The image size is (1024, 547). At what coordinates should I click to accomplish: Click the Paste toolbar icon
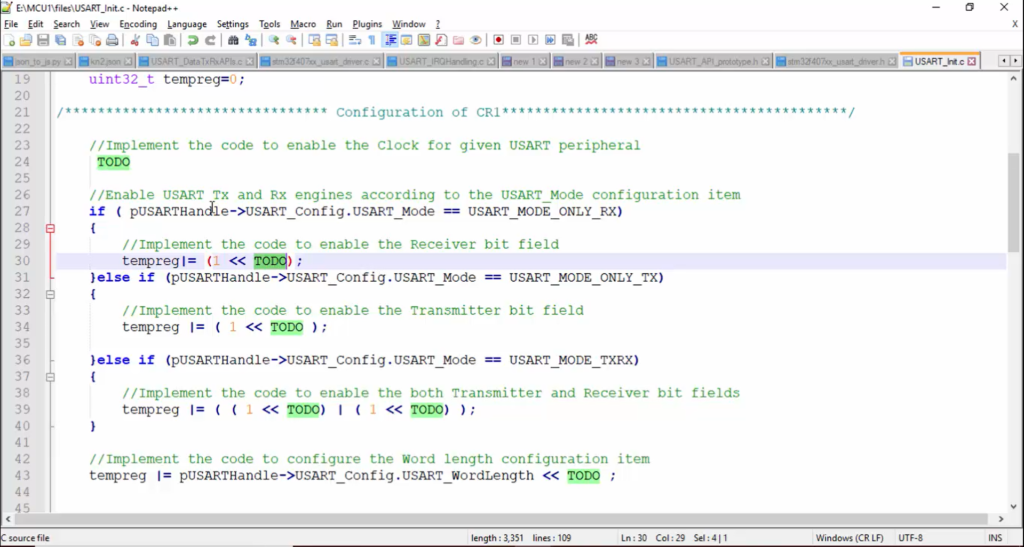pyautogui.click(x=170, y=40)
